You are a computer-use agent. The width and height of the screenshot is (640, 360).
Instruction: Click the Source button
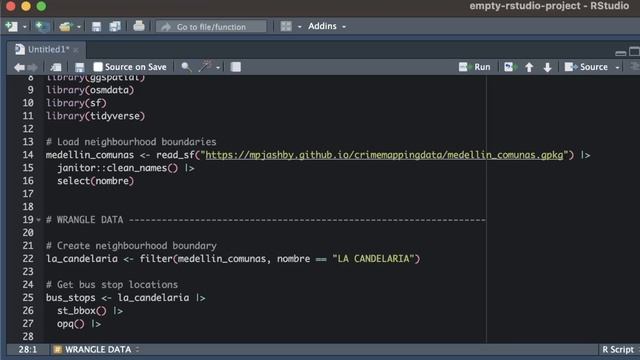pyautogui.click(x=586, y=67)
